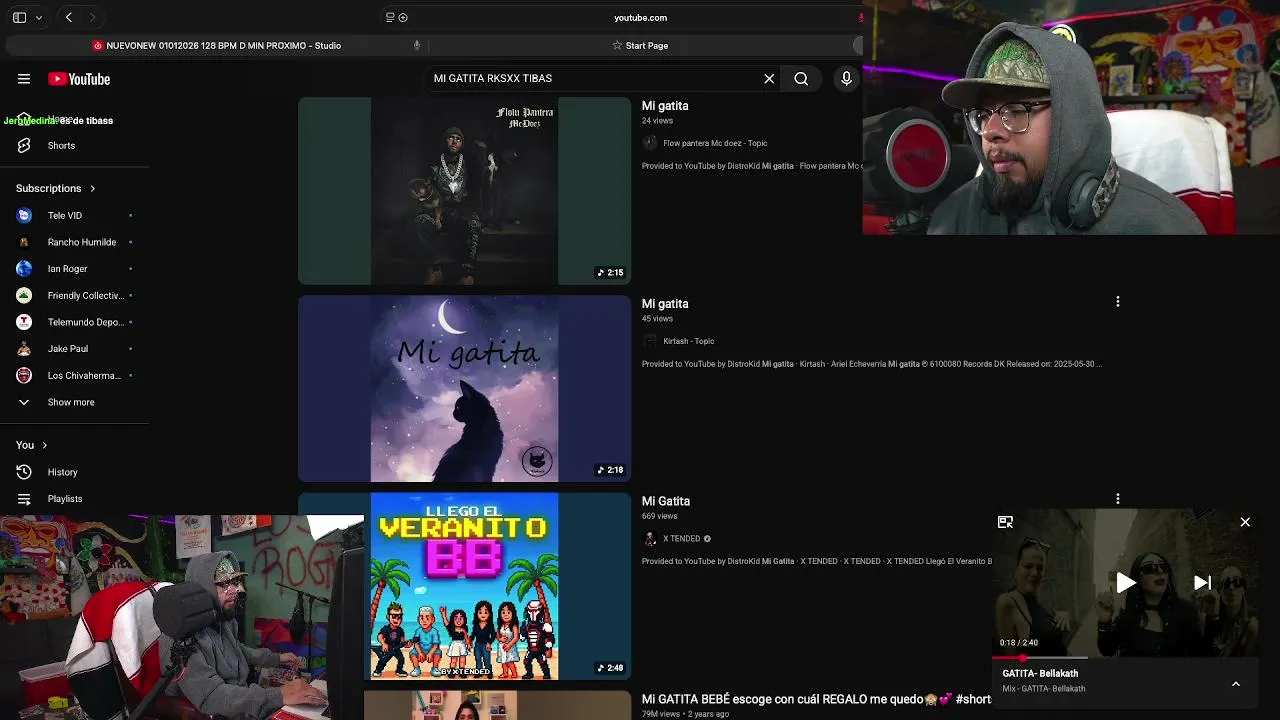Image resolution: width=1280 pixels, height=720 pixels.
Task: Open the Mi gatita title with 24 views
Action: pyautogui.click(x=665, y=106)
